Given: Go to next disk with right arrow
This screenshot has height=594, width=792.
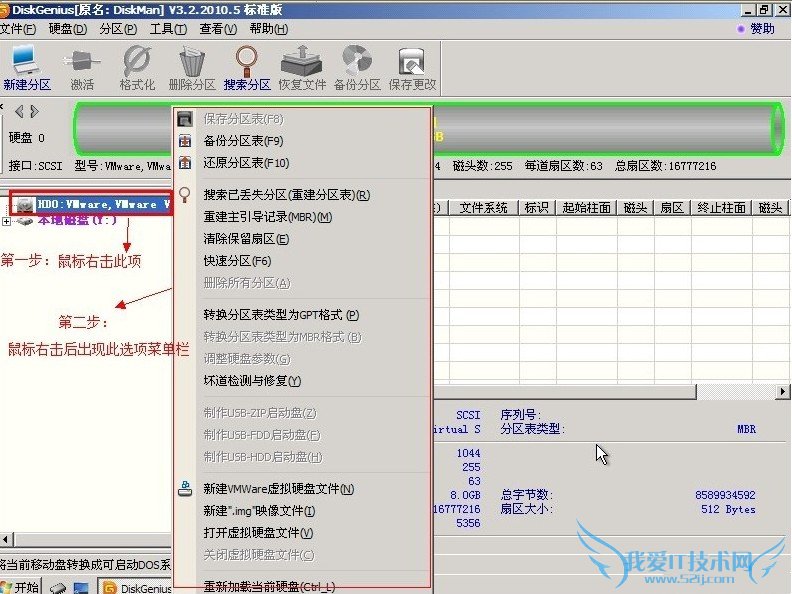Looking at the screenshot, I should click(34, 111).
